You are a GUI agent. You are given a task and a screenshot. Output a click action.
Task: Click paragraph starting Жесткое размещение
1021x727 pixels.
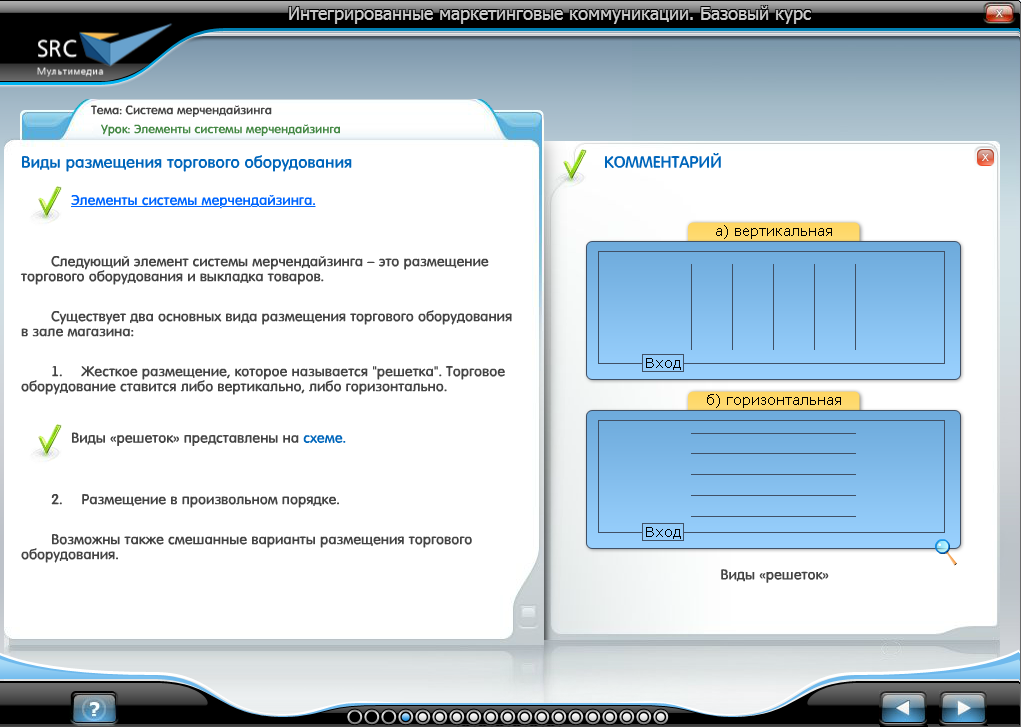tap(263, 379)
